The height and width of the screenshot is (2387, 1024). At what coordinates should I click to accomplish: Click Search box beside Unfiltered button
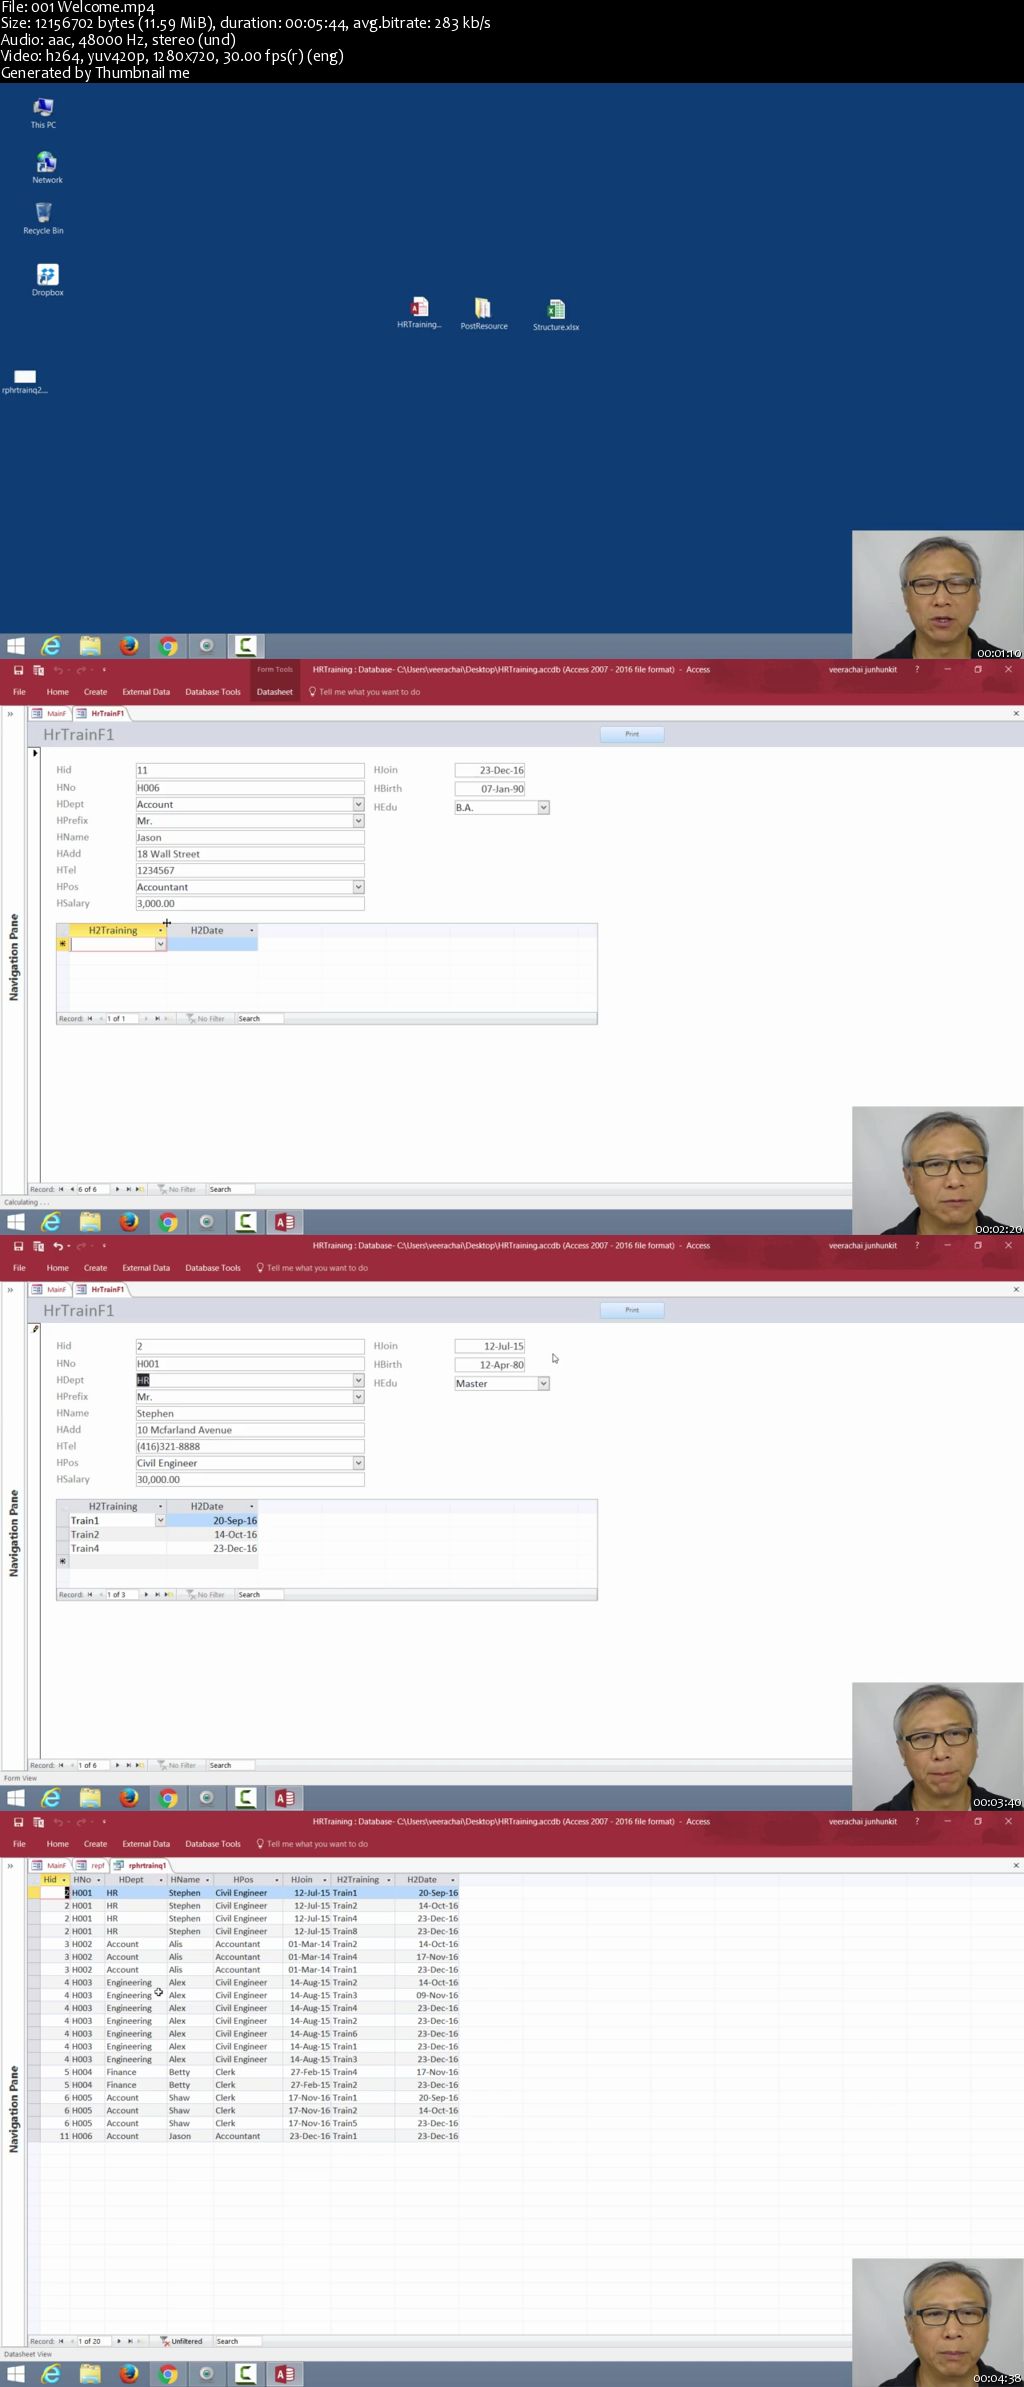pyautogui.click(x=238, y=2341)
